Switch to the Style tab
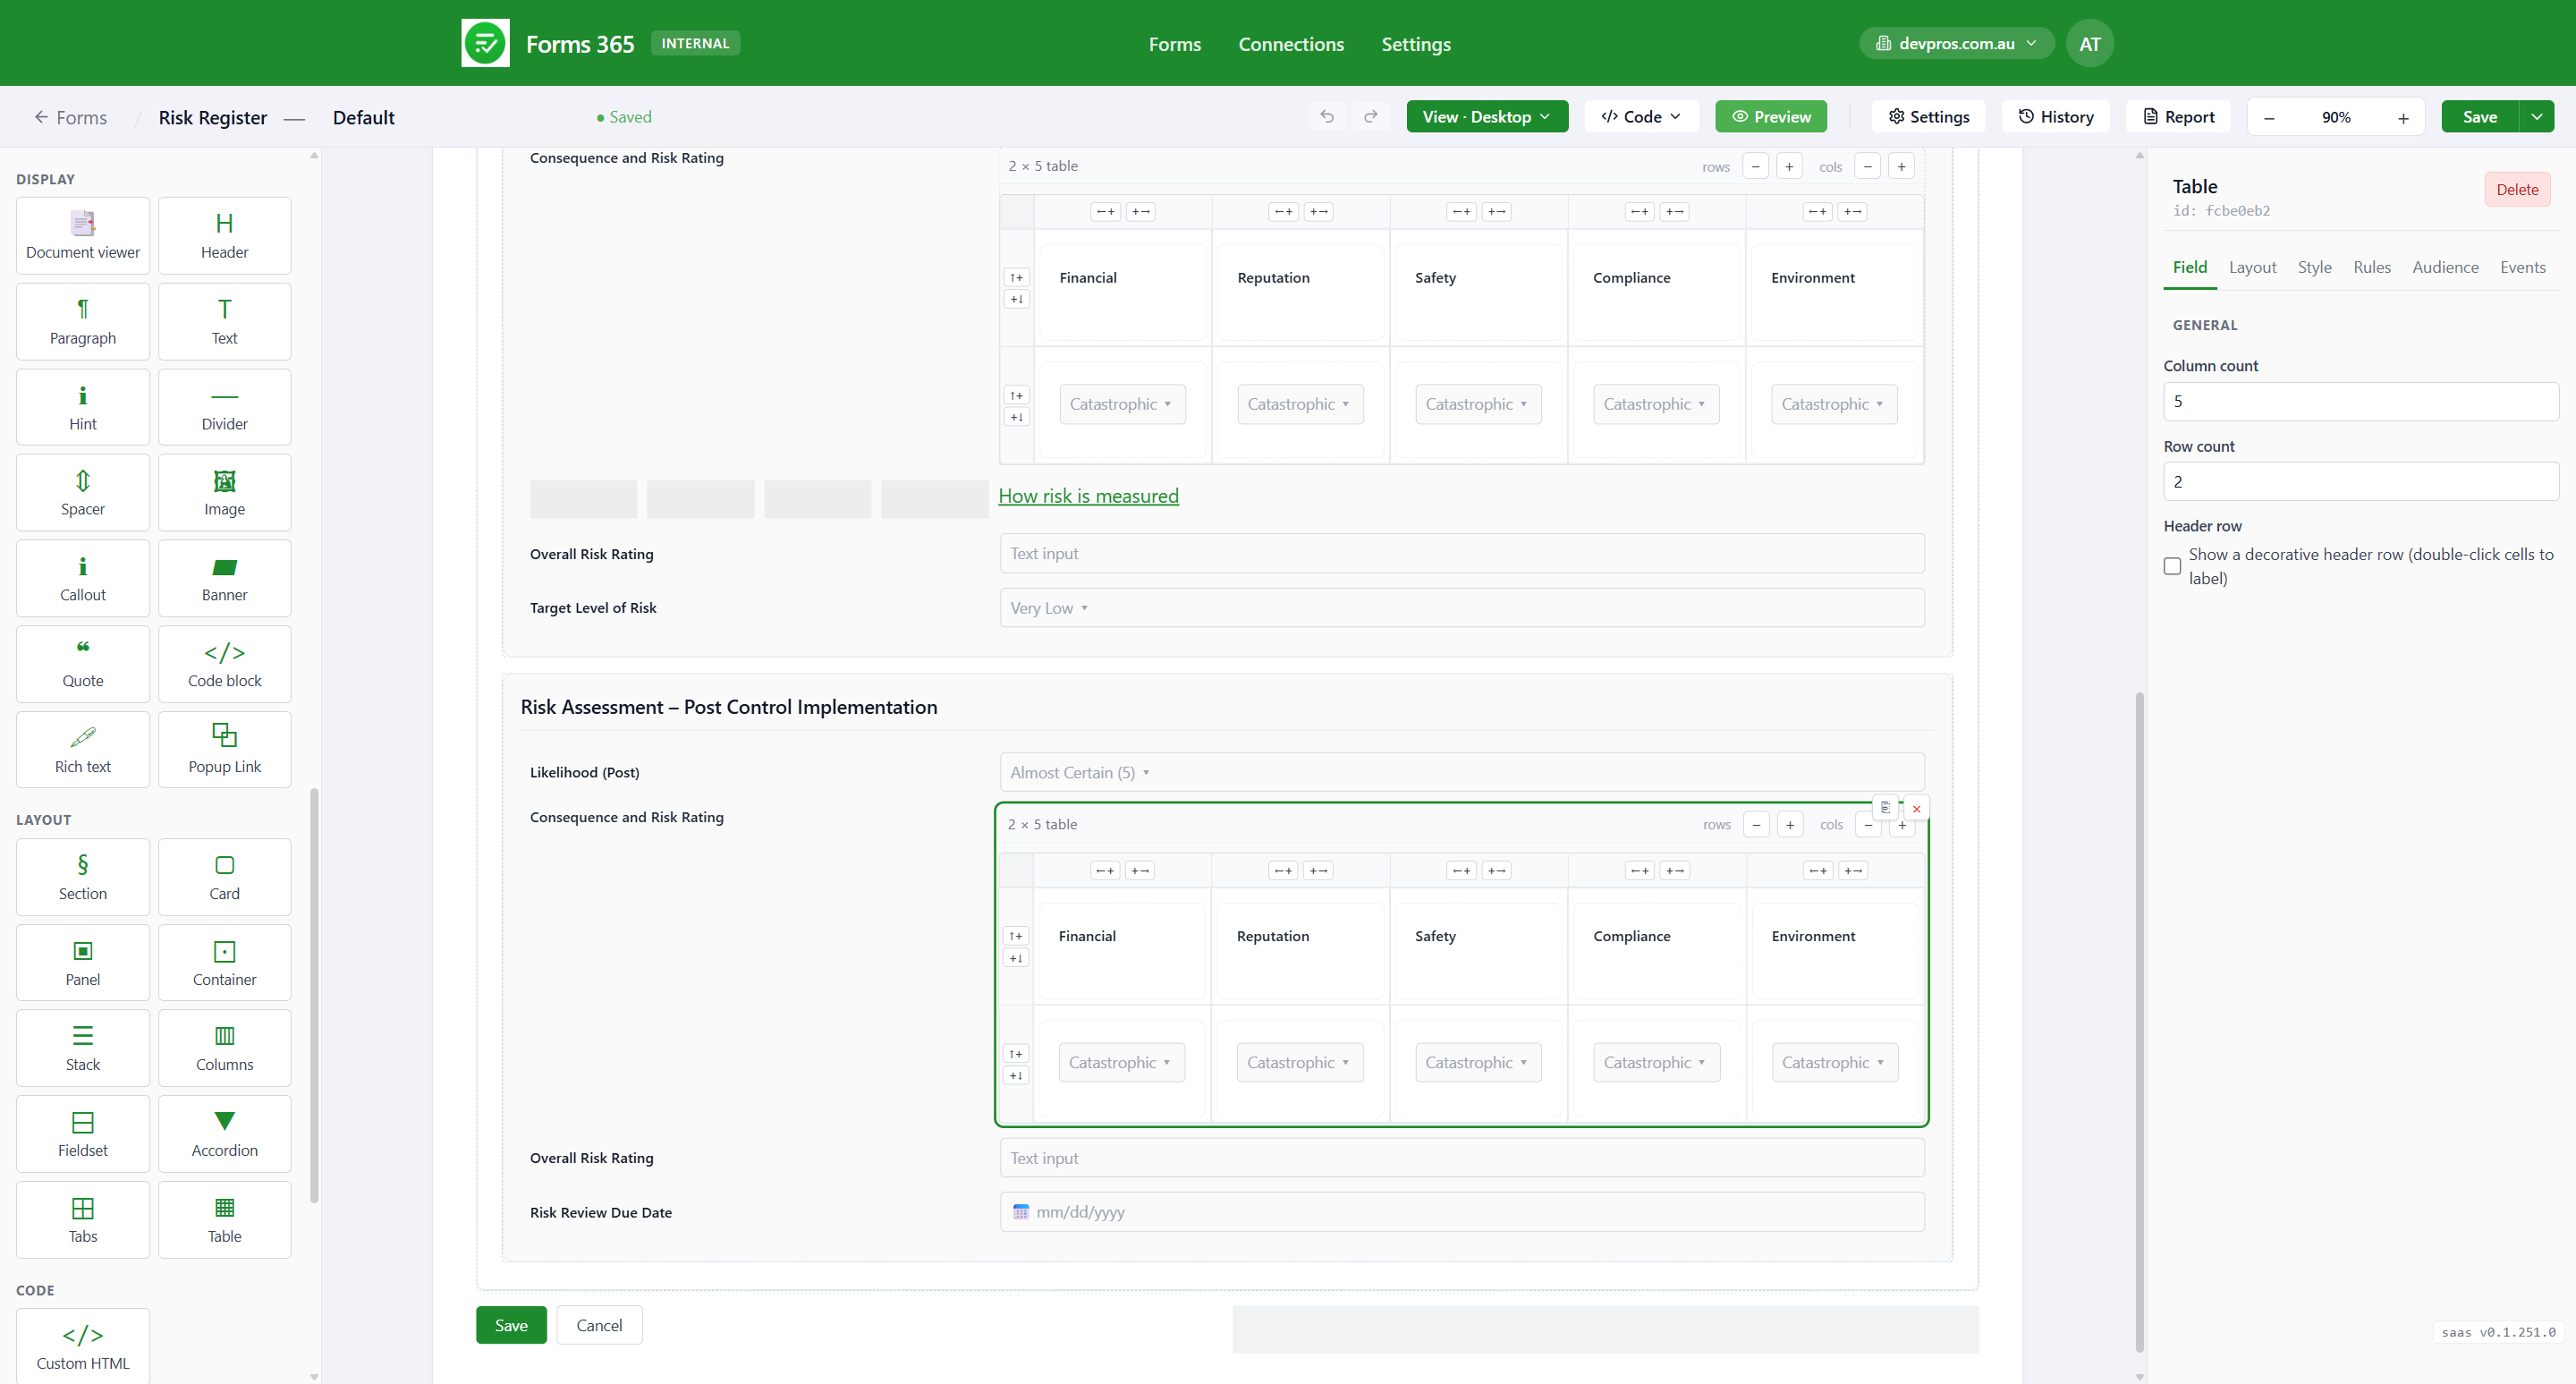Viewport: 2576px width, 1384px height. (2314, 267)
